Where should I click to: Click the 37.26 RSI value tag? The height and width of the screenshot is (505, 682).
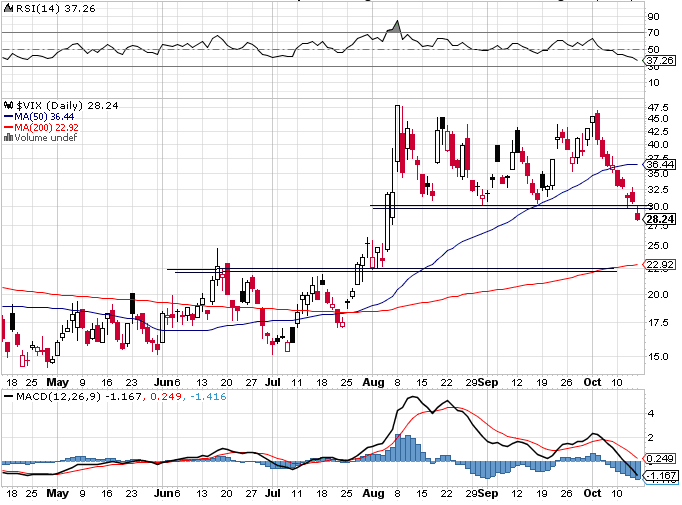pos(660,60)
